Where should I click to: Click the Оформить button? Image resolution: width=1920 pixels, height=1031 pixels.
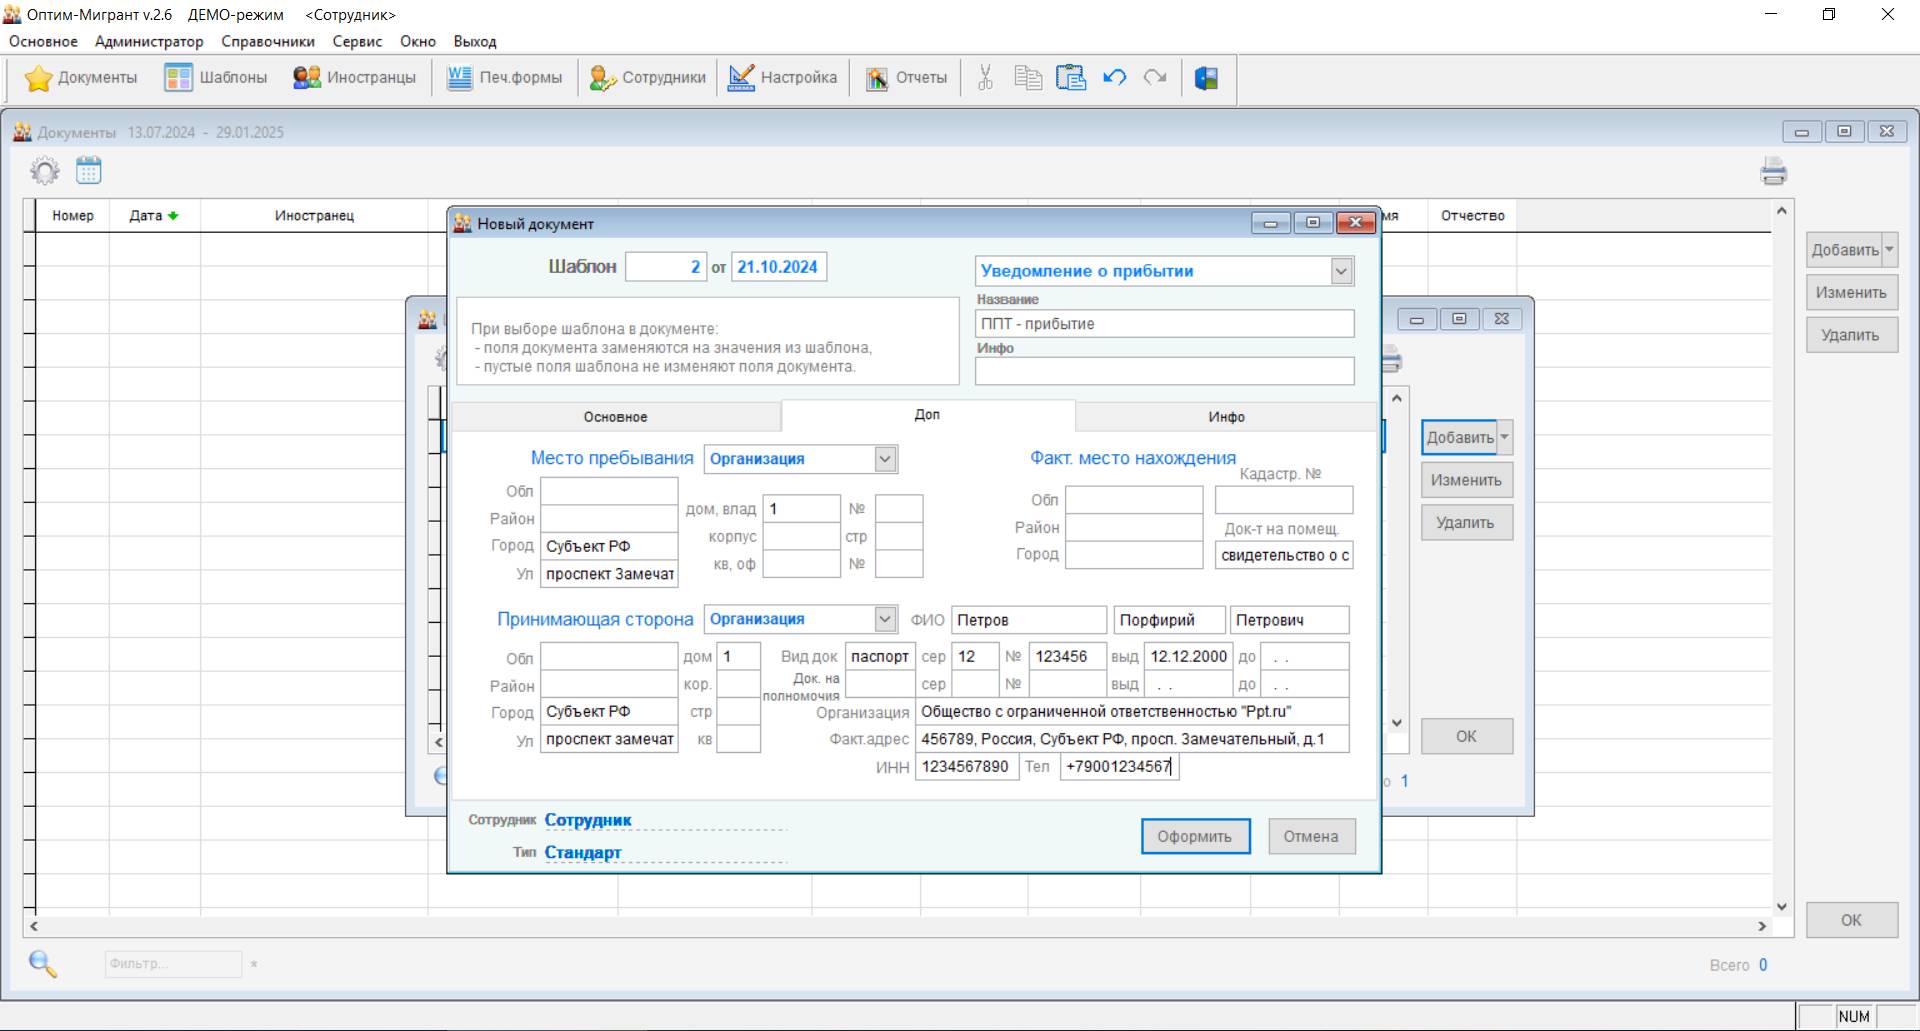click(x=1195, y=836)
